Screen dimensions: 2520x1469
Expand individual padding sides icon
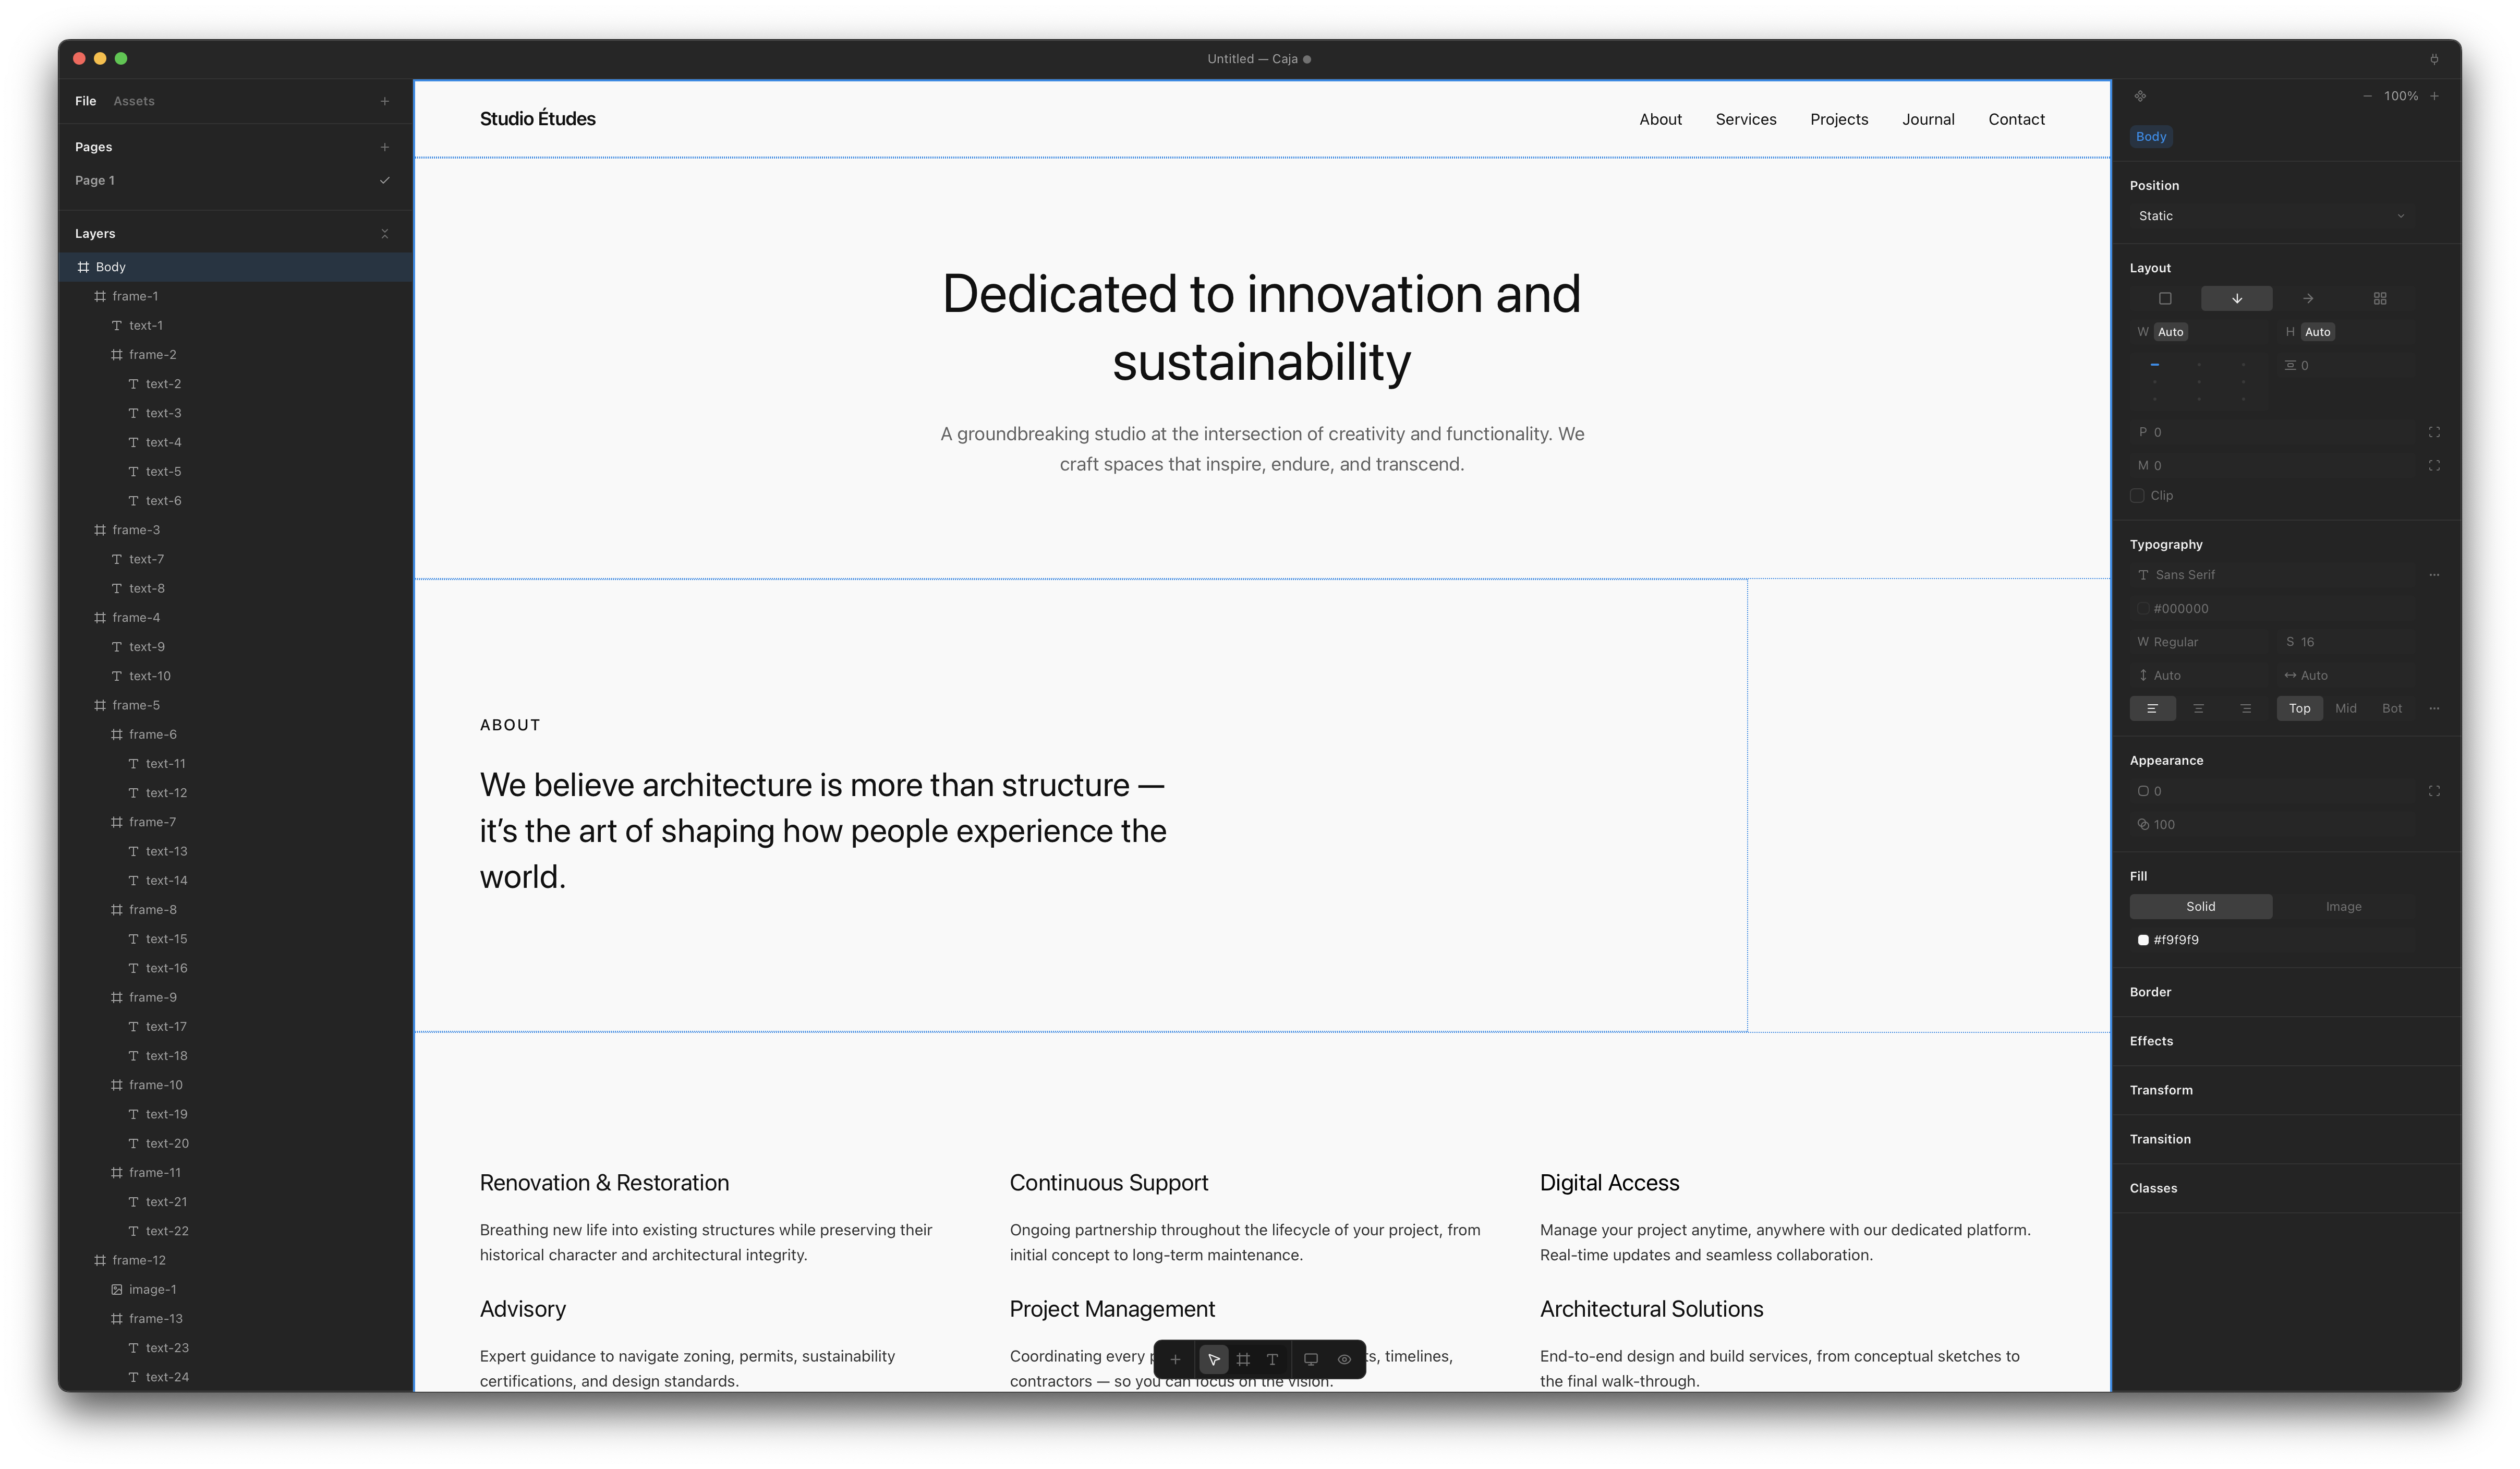[2434, 432]
